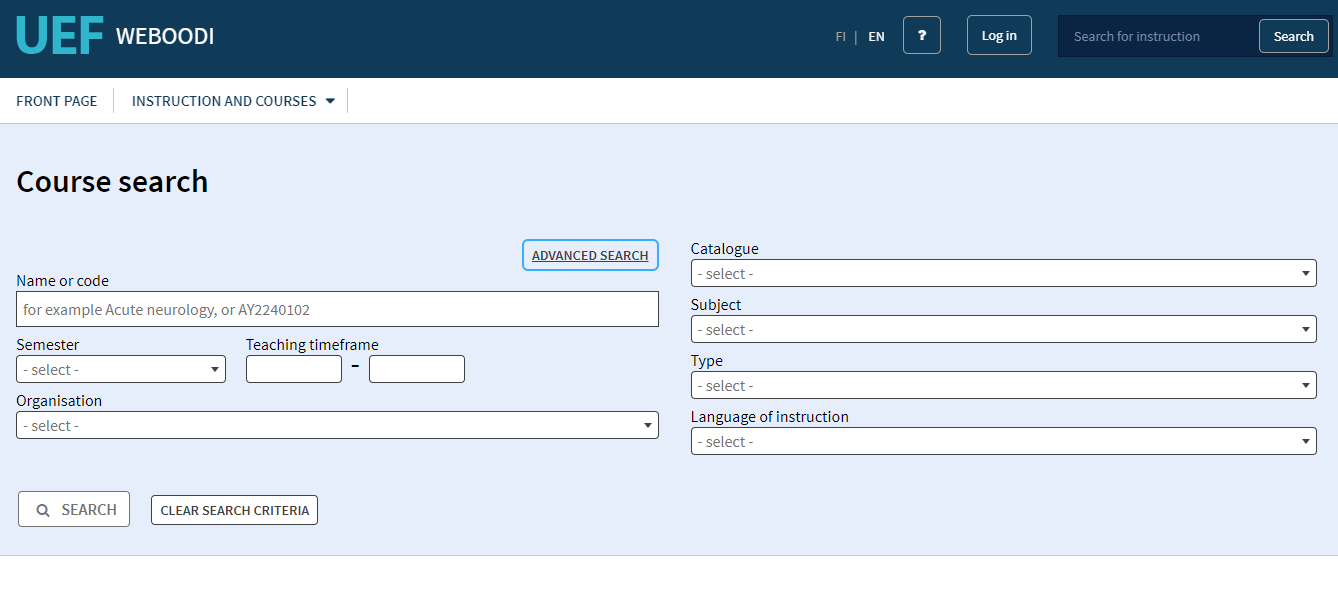
Task: Expand Instruction and Courses menu
Action: pos(233,101)
